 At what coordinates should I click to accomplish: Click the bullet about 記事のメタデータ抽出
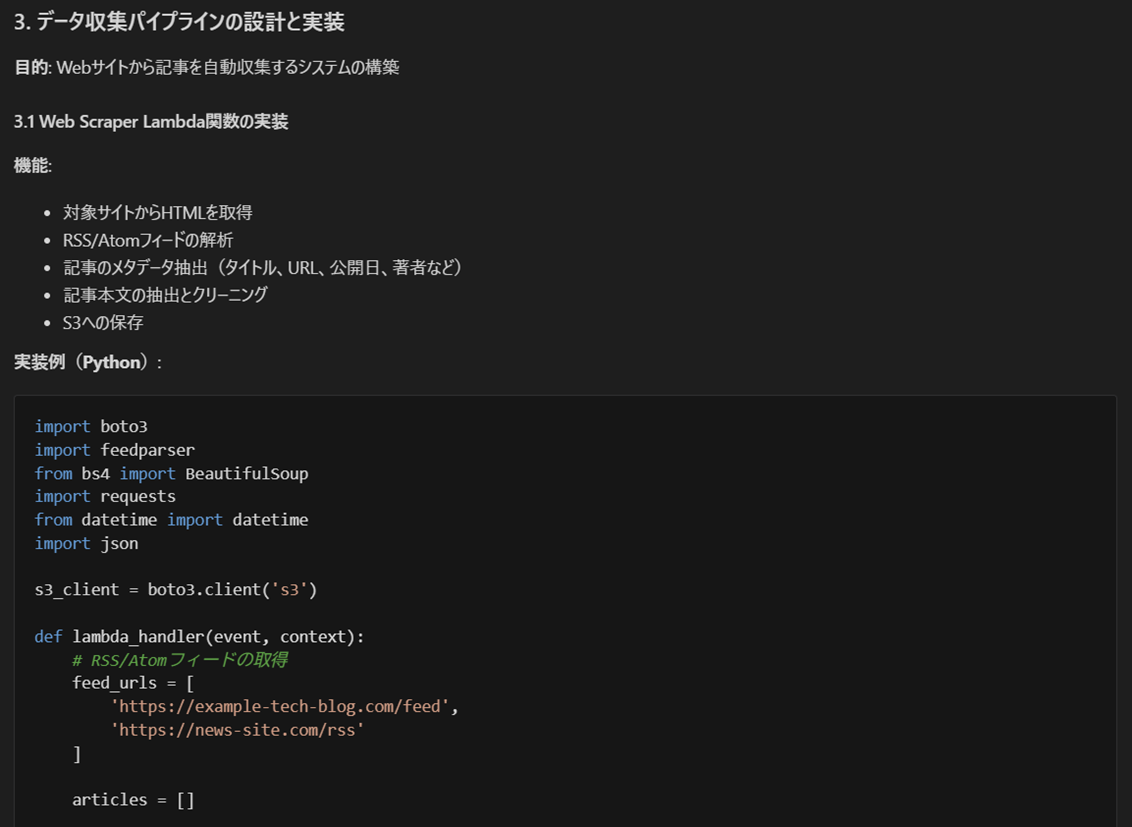tap(262, 267)
